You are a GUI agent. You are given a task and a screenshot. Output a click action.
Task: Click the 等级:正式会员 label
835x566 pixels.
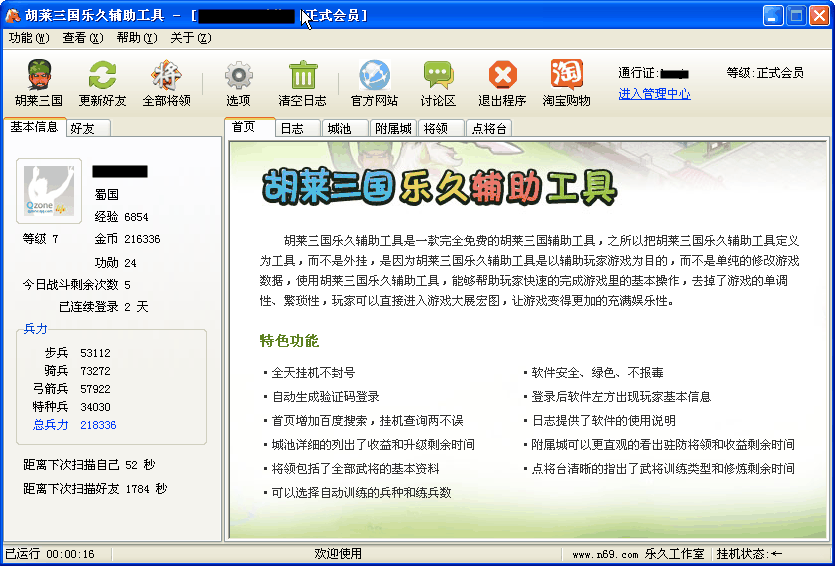pyautogui.click(x=765, y=73)
